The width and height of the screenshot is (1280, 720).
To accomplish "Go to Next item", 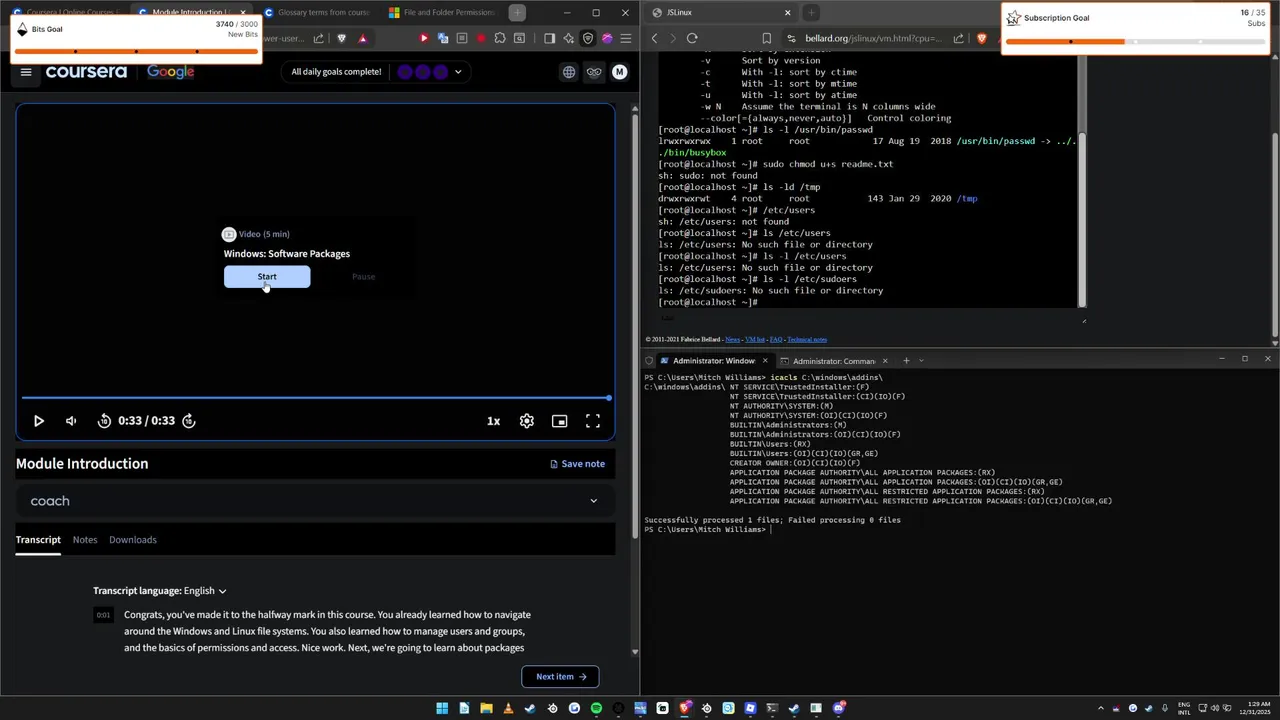I will tap(560, 677).
